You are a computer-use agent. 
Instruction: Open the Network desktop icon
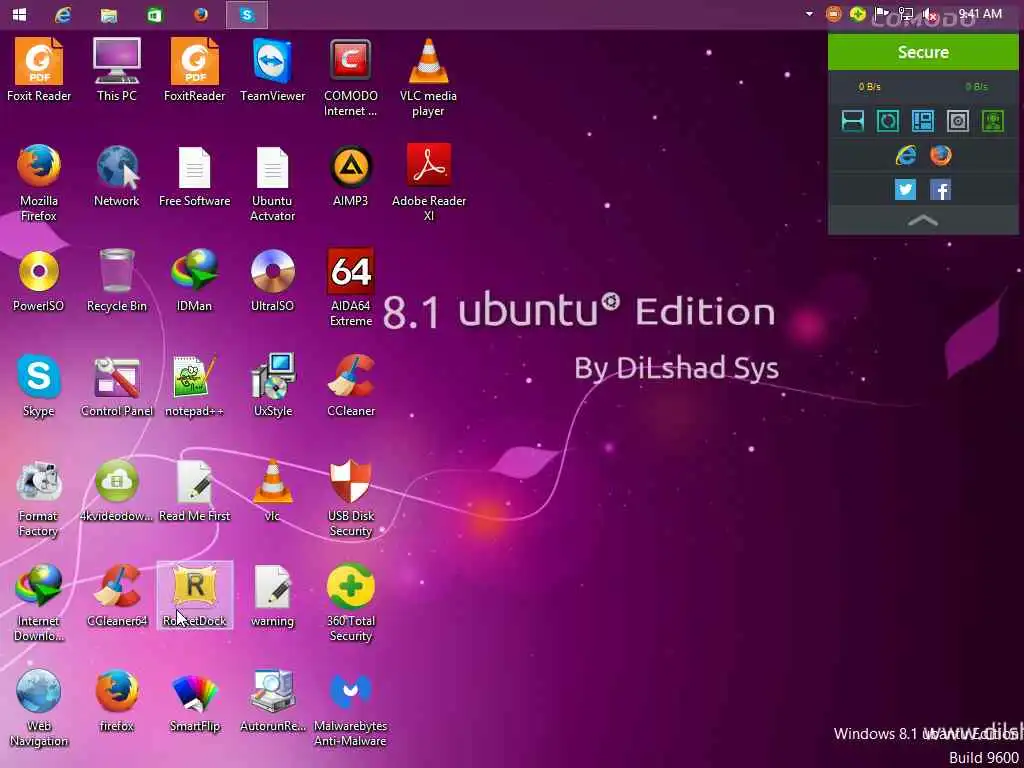point(117,176)
